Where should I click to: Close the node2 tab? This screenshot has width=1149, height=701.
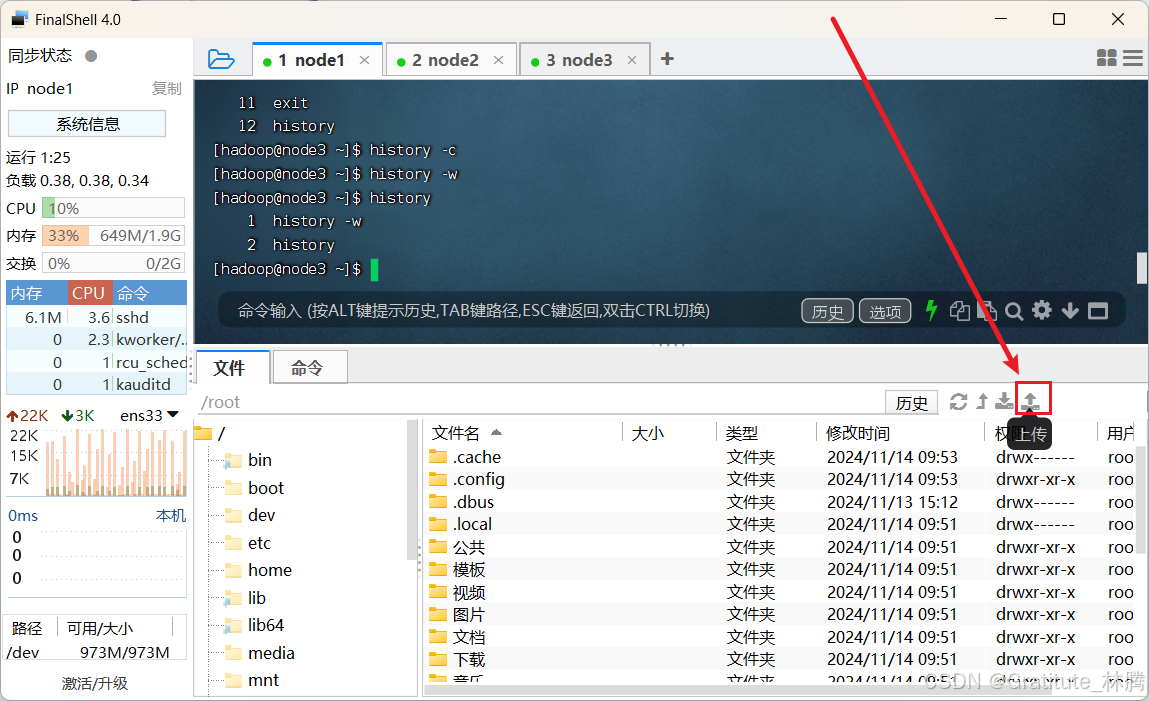(498, 60)
